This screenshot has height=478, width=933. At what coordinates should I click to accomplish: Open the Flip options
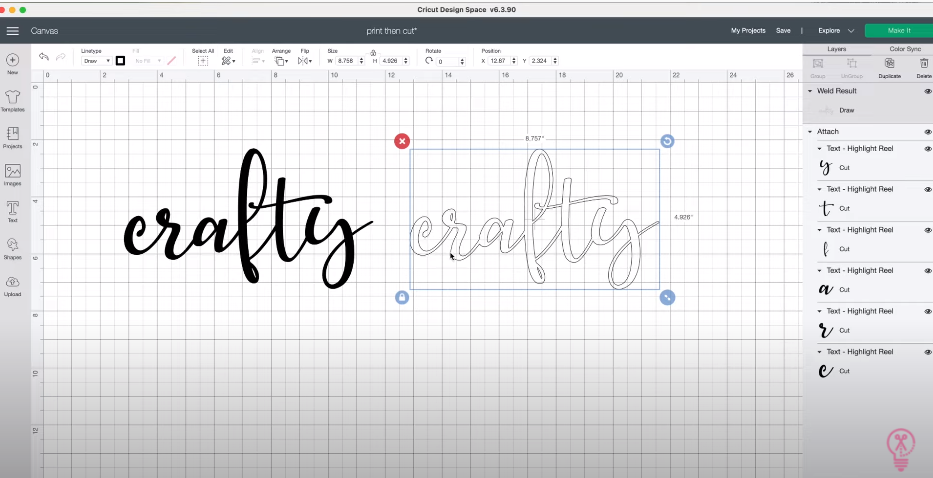click(x=304, y=61)
